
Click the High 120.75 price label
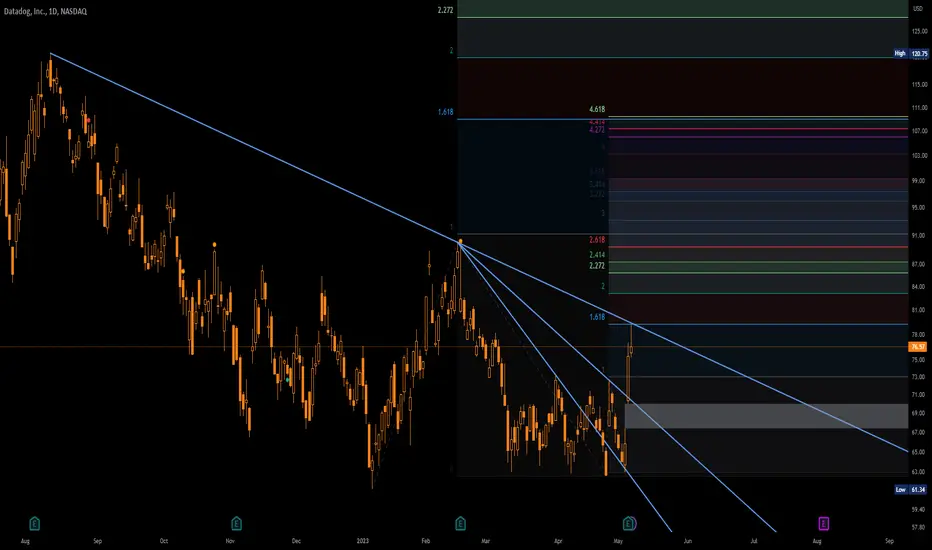click(x=912, y=54)
